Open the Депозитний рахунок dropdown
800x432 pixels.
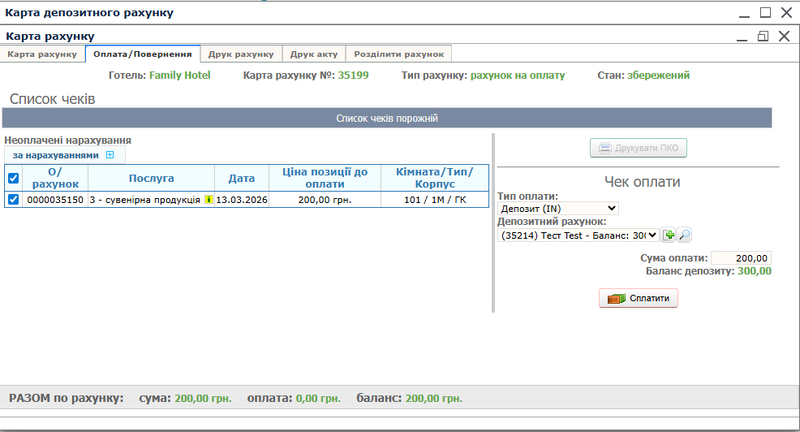click(x=579, y=235)
